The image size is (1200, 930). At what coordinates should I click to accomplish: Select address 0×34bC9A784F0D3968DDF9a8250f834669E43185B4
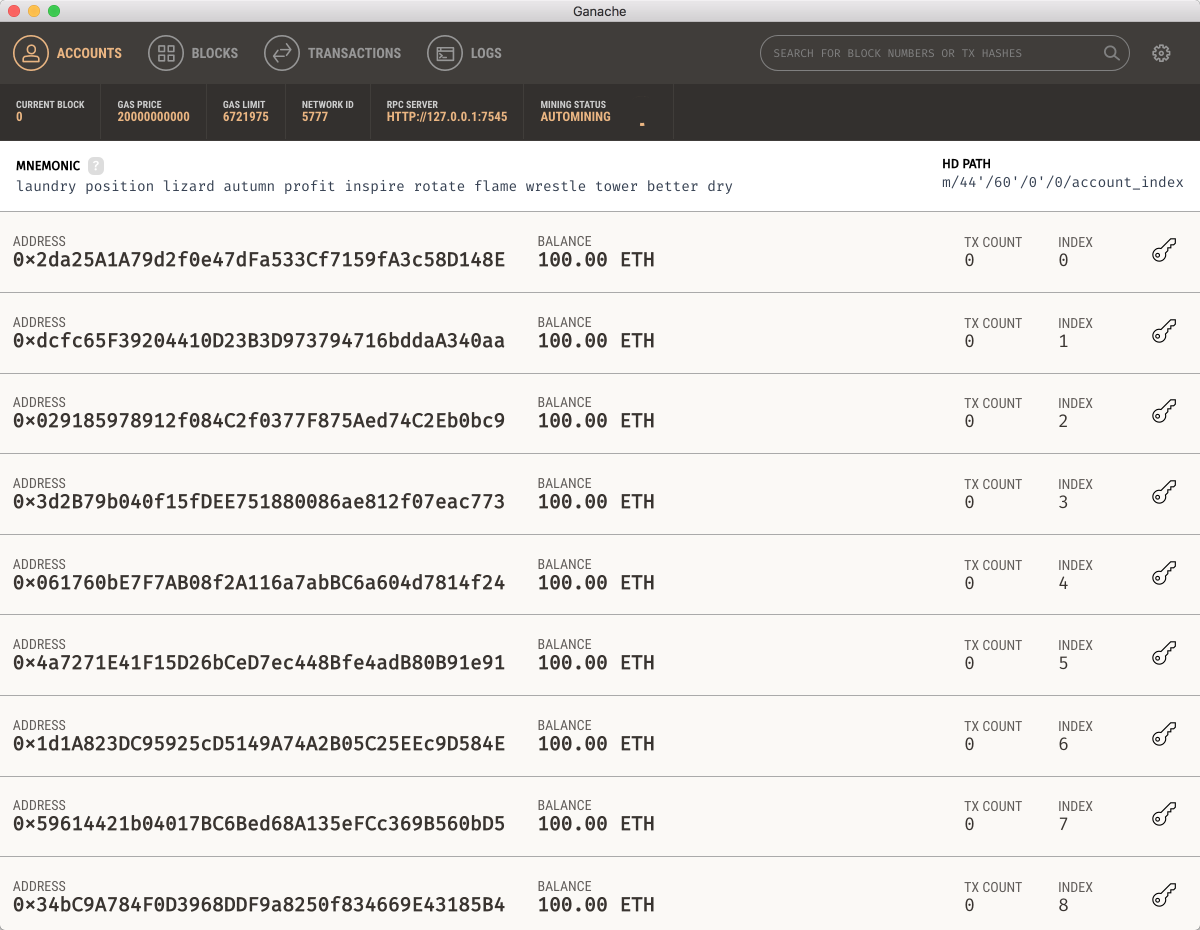coord(259,905)
